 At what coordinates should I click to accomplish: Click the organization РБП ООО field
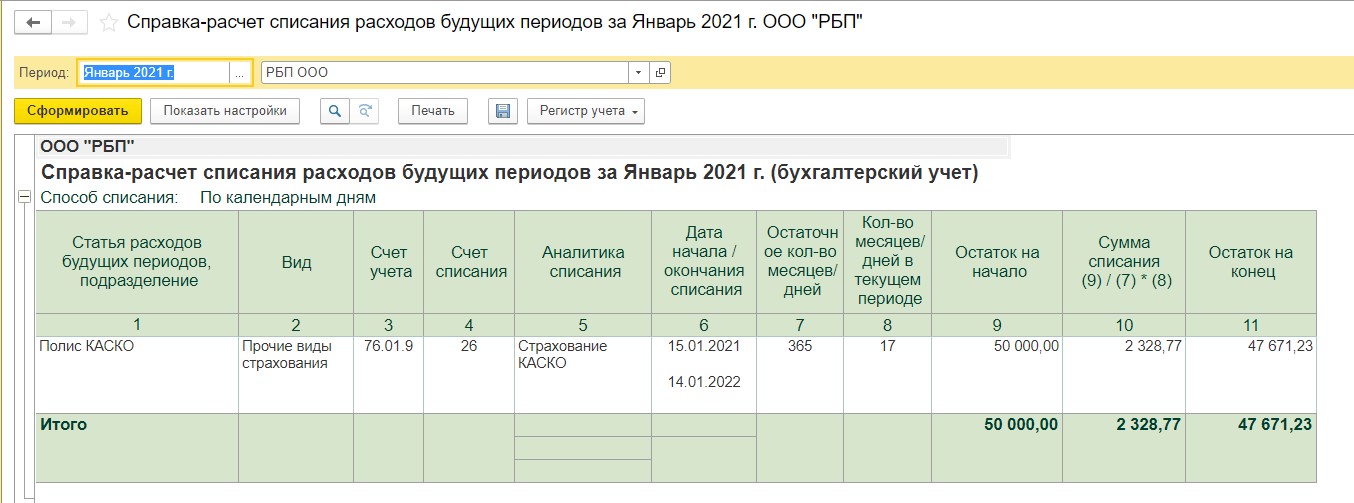(444, 72)
